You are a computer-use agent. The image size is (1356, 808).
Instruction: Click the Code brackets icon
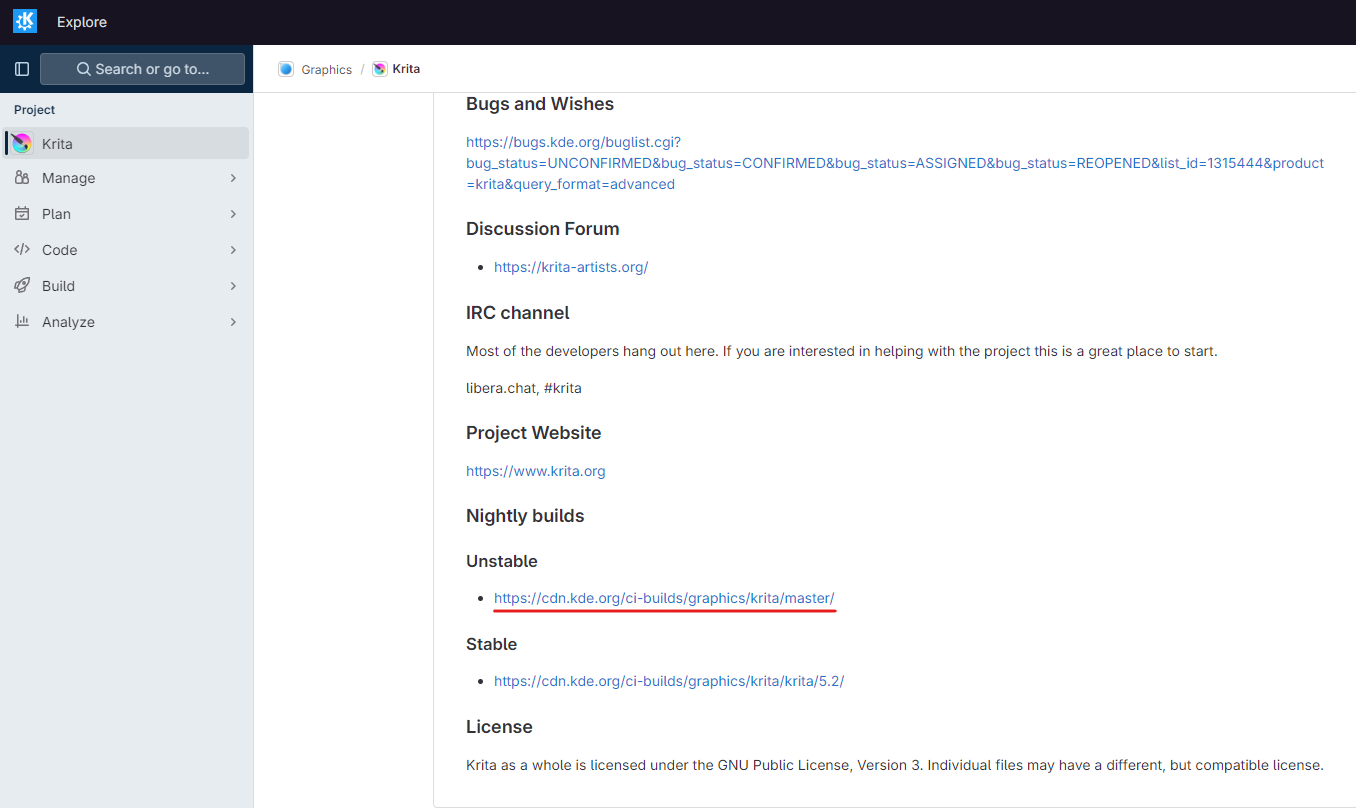tap(22, 250)
